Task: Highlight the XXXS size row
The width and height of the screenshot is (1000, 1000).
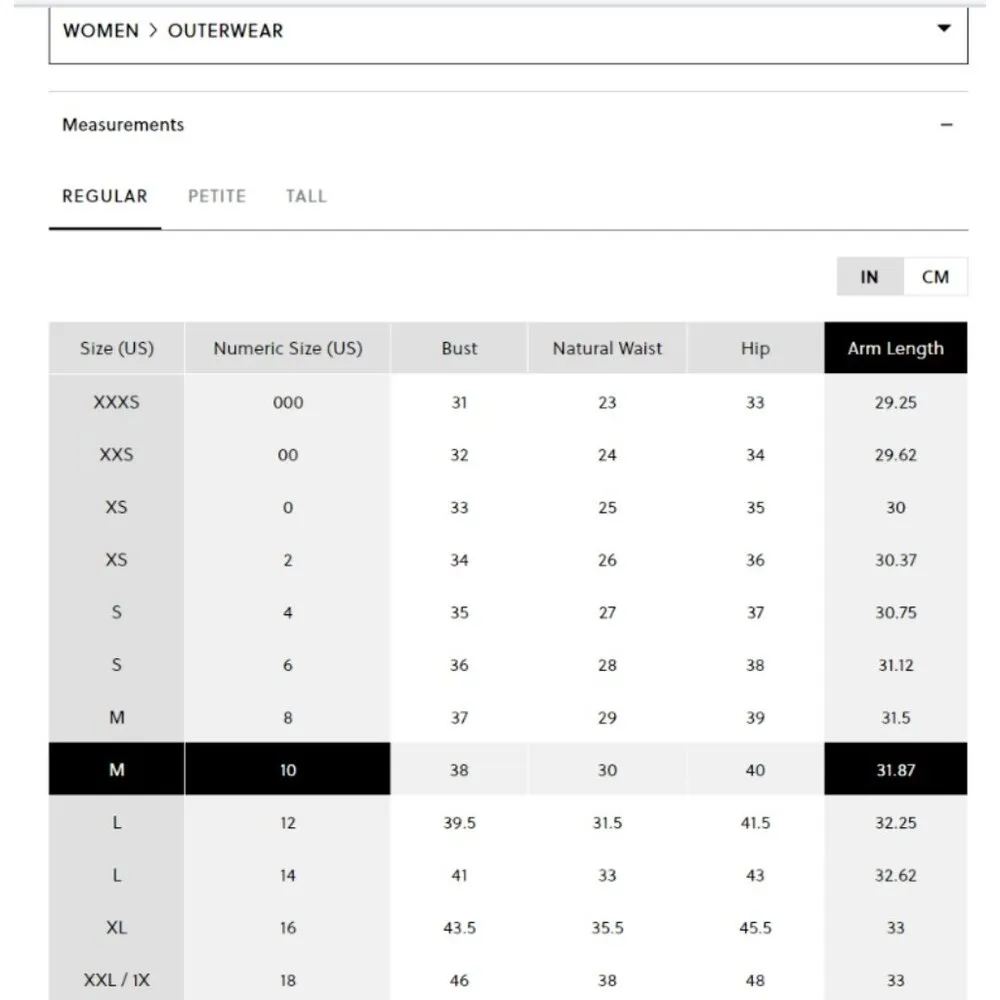Action: click(116, 402)
